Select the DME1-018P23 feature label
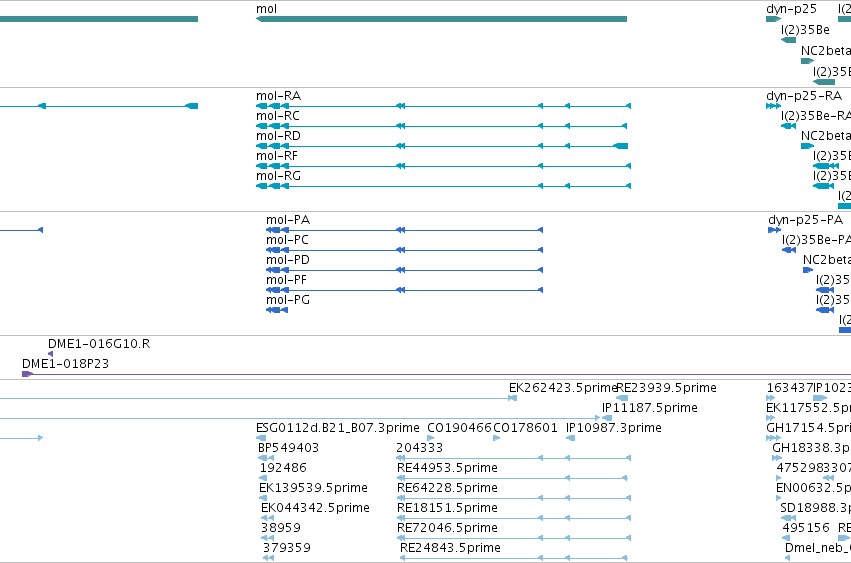This screenshot has width=851, height=563. [x=65, y=364]
